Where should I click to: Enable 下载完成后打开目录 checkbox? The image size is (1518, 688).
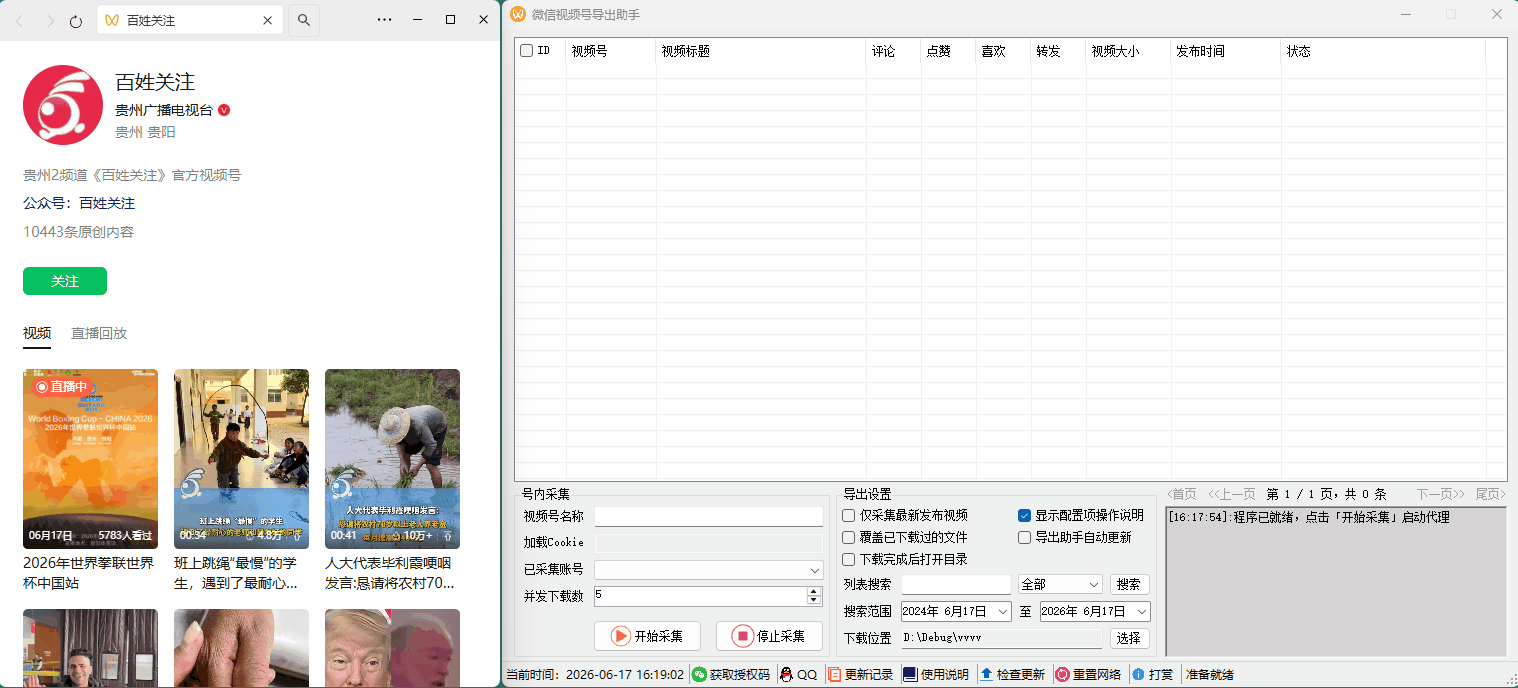[x=848, y=559]
